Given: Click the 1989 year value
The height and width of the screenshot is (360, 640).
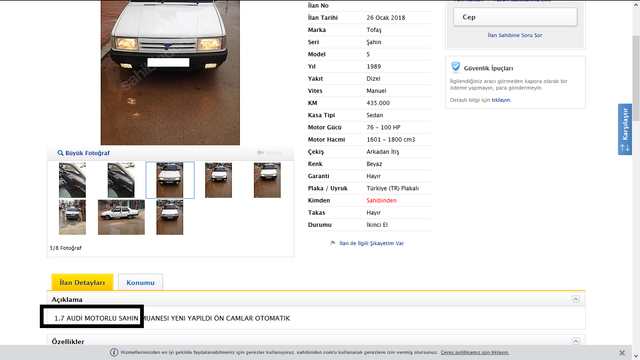Looking at the screenshot, I should point(373,67).
